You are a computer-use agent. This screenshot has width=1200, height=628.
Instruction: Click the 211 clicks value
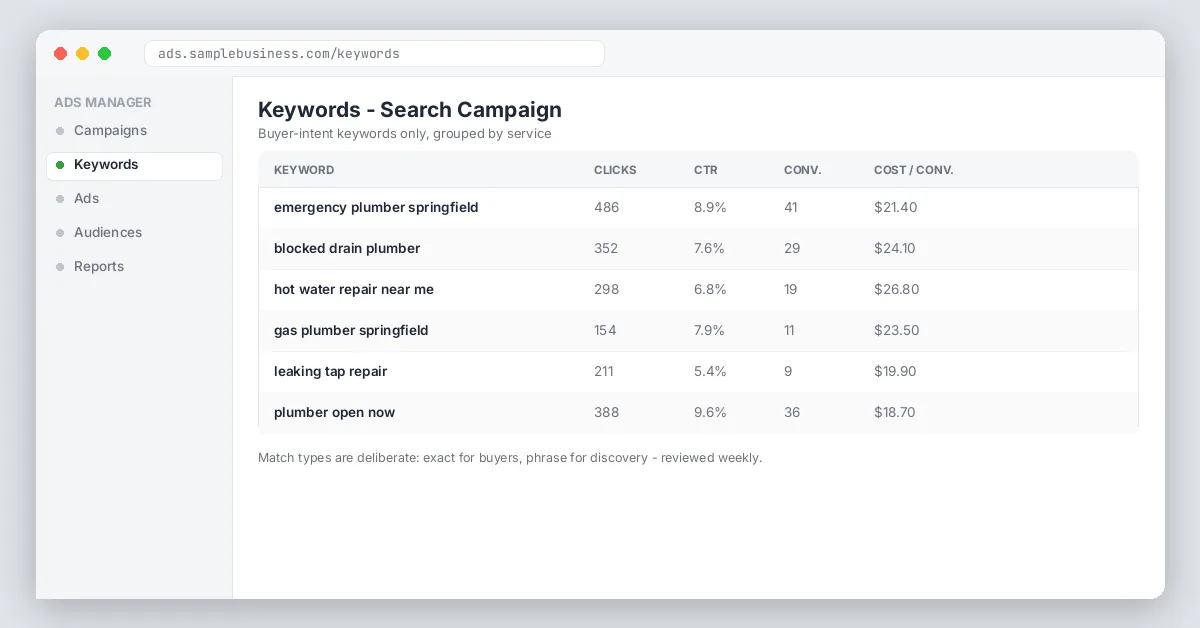tap(604, 372)
